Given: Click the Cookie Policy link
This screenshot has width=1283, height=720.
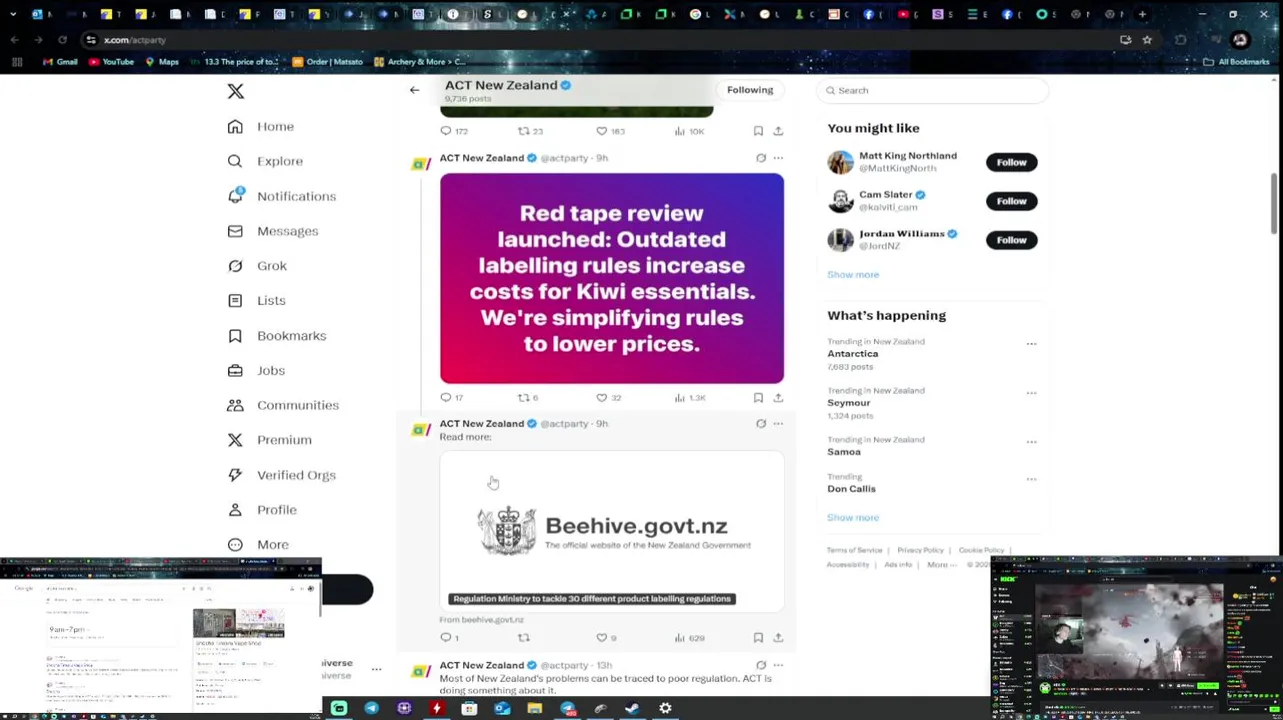Looking at the screenshot, I should [x=981, y=550].
